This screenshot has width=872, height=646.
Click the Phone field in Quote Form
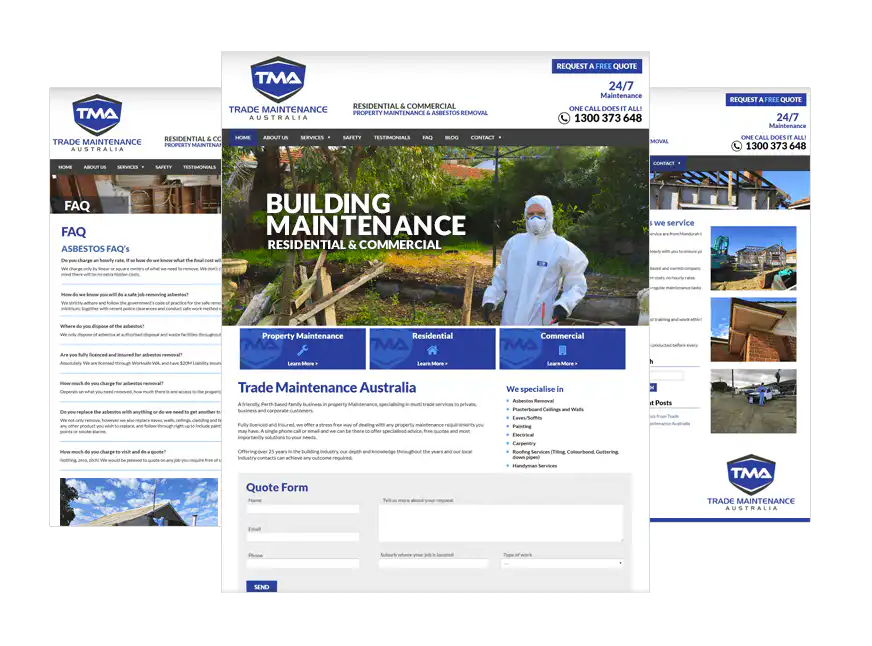(x=303, y=563)
